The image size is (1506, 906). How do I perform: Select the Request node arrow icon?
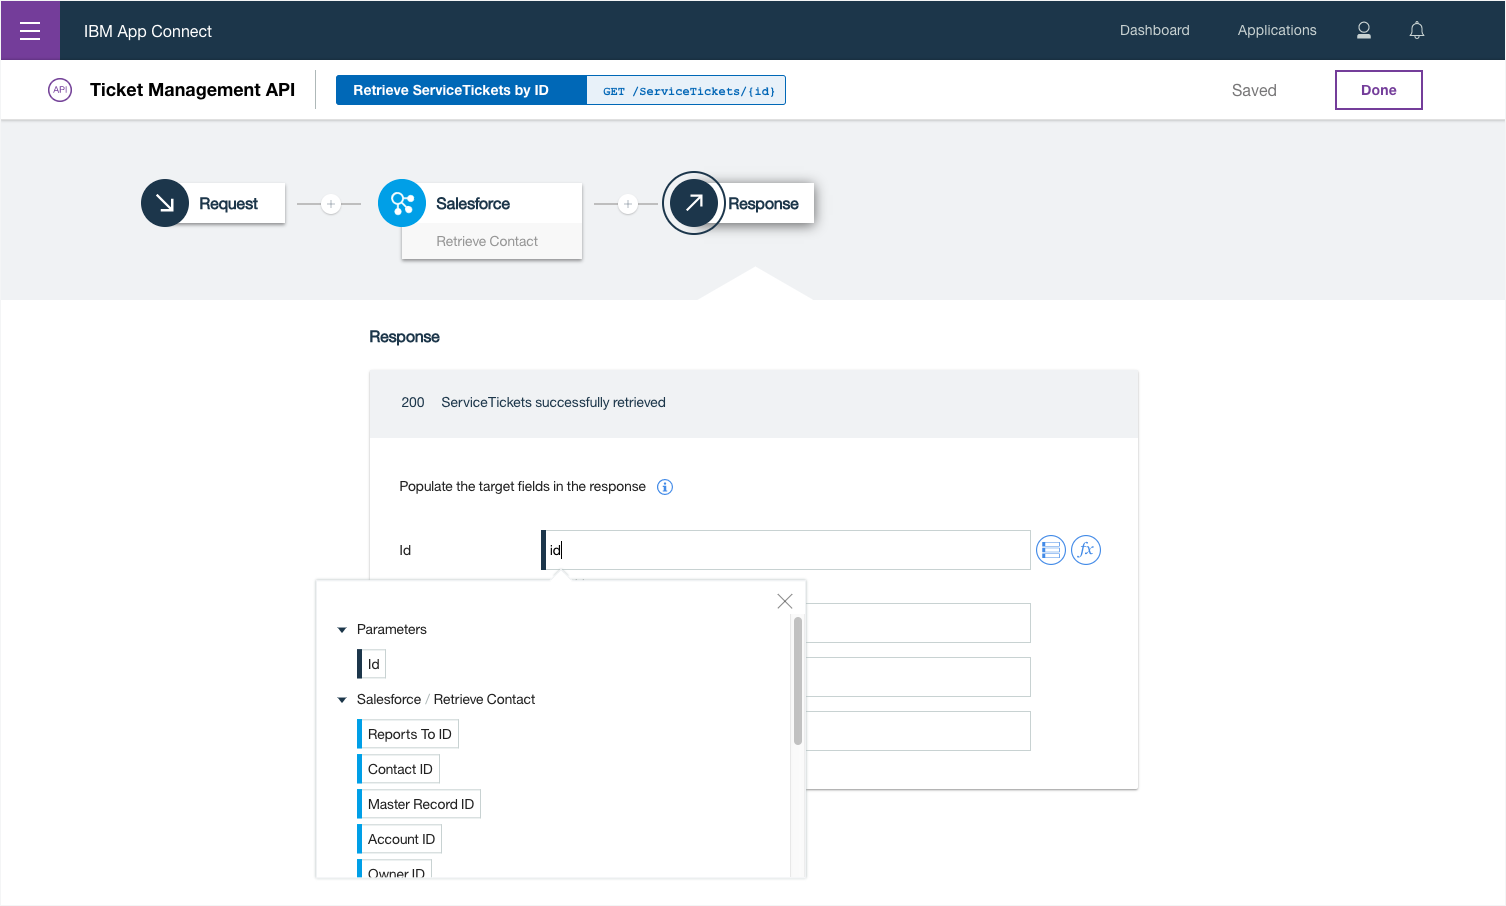165,203
